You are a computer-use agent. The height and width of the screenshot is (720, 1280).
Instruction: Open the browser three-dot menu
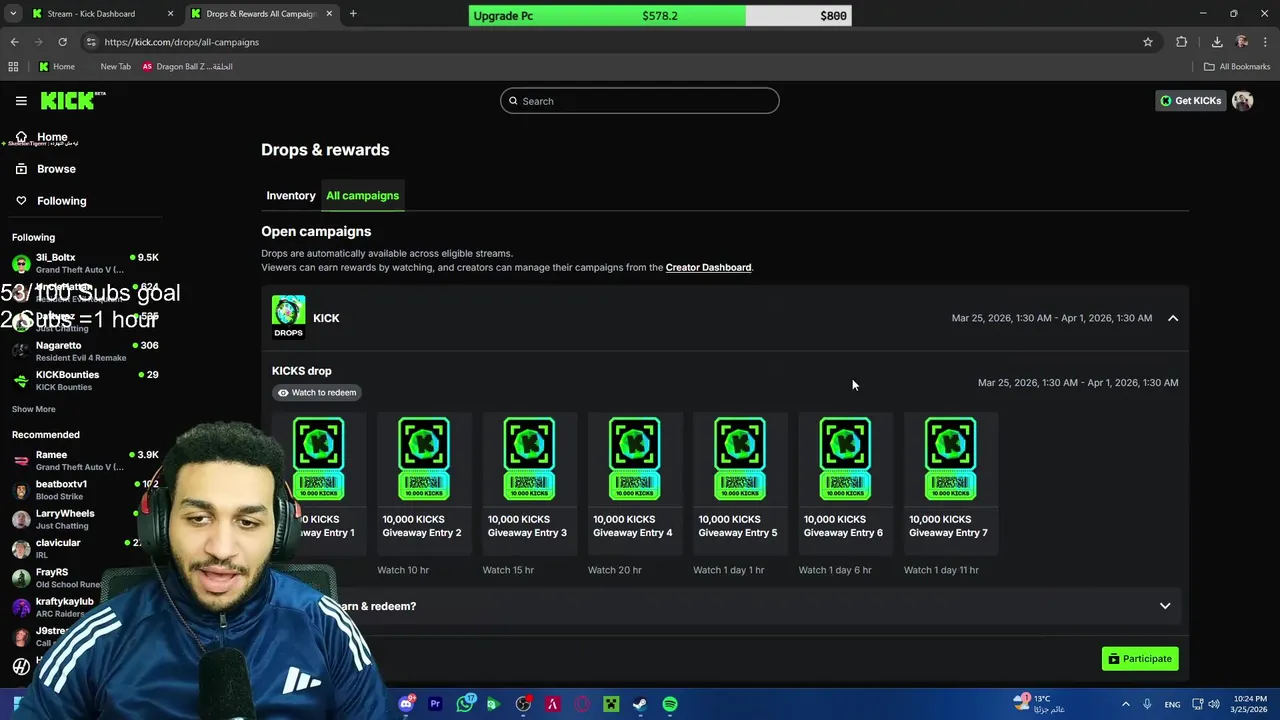pyautogui.click(x=1266, y=42)
